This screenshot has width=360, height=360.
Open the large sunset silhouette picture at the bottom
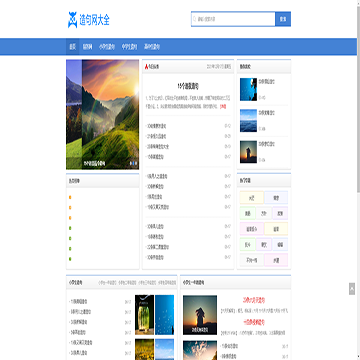(200, 315)
